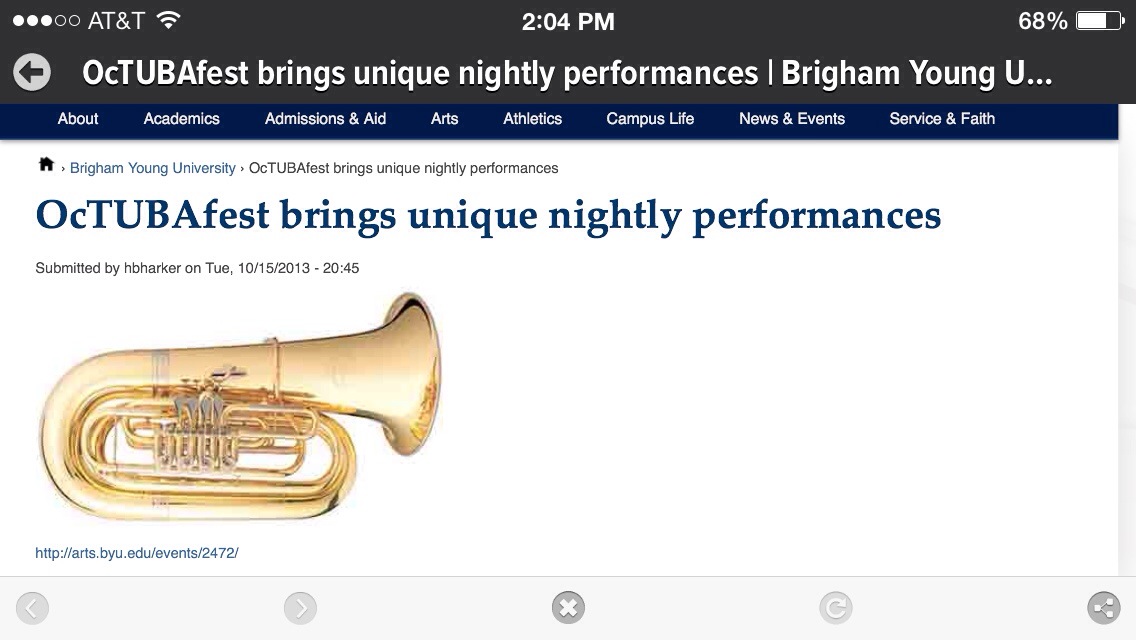
Task: Reload the page with refresh icon
Action: (x=835, y=607)
